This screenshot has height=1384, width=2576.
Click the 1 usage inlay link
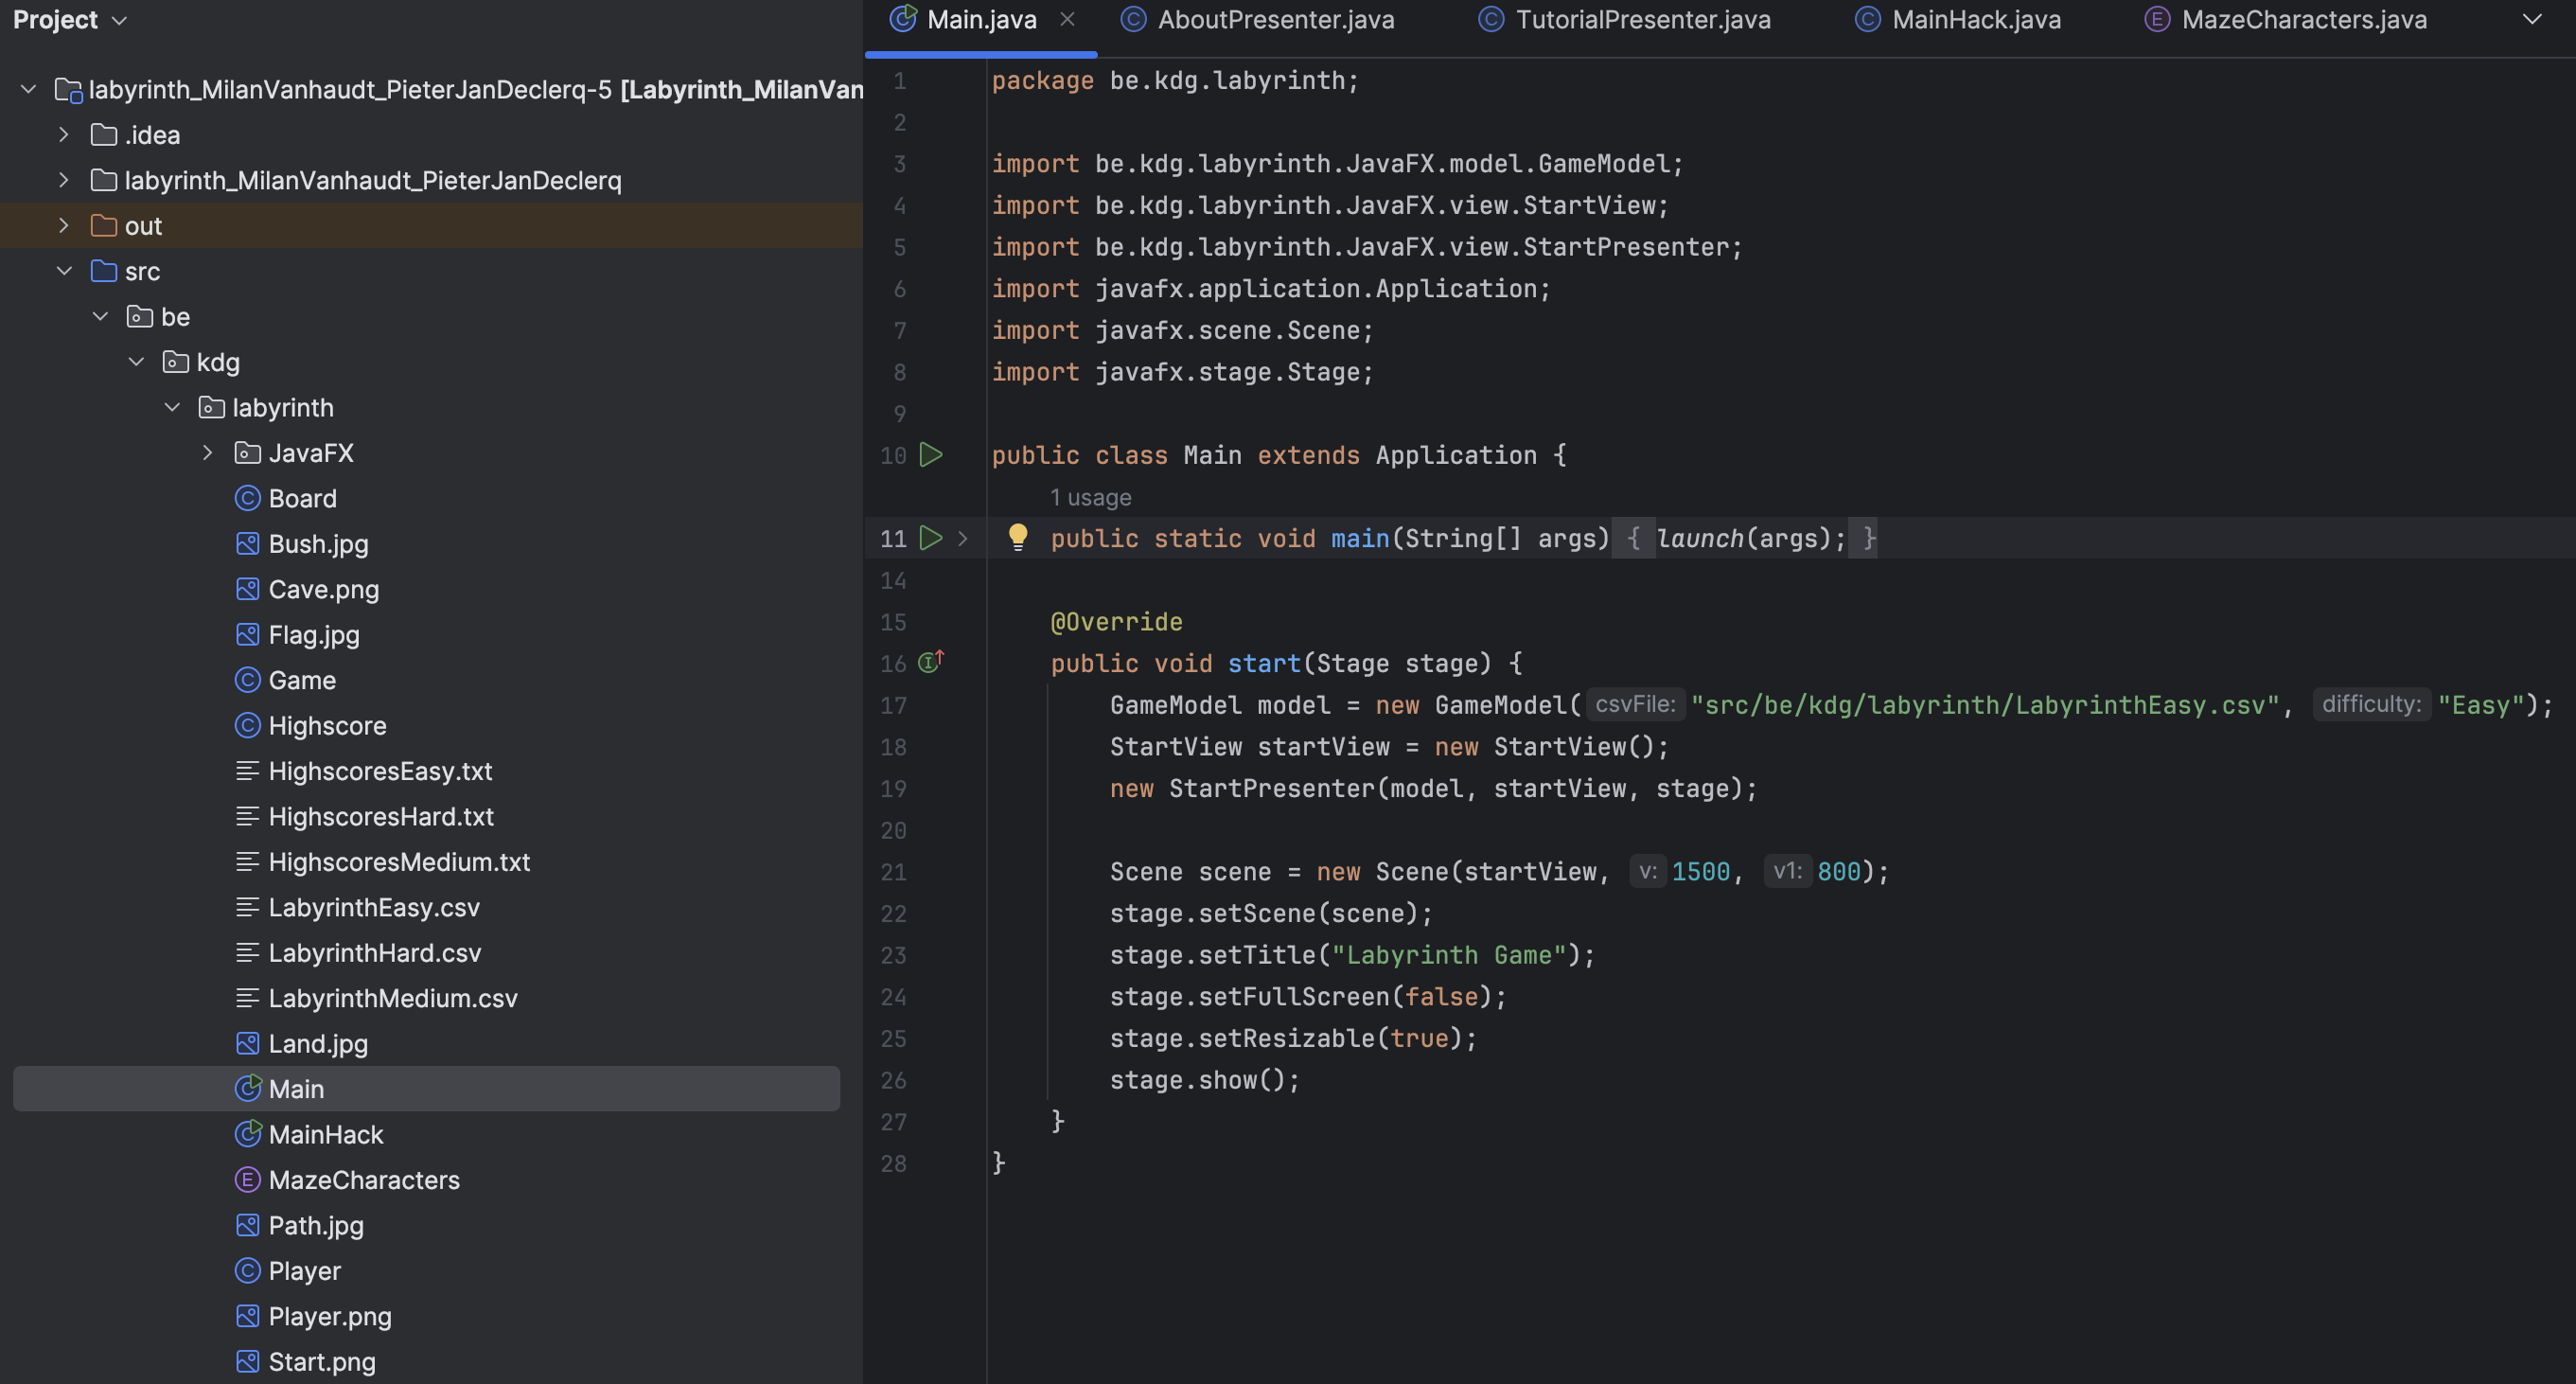pyautogui.click(x=1090, y=497)
